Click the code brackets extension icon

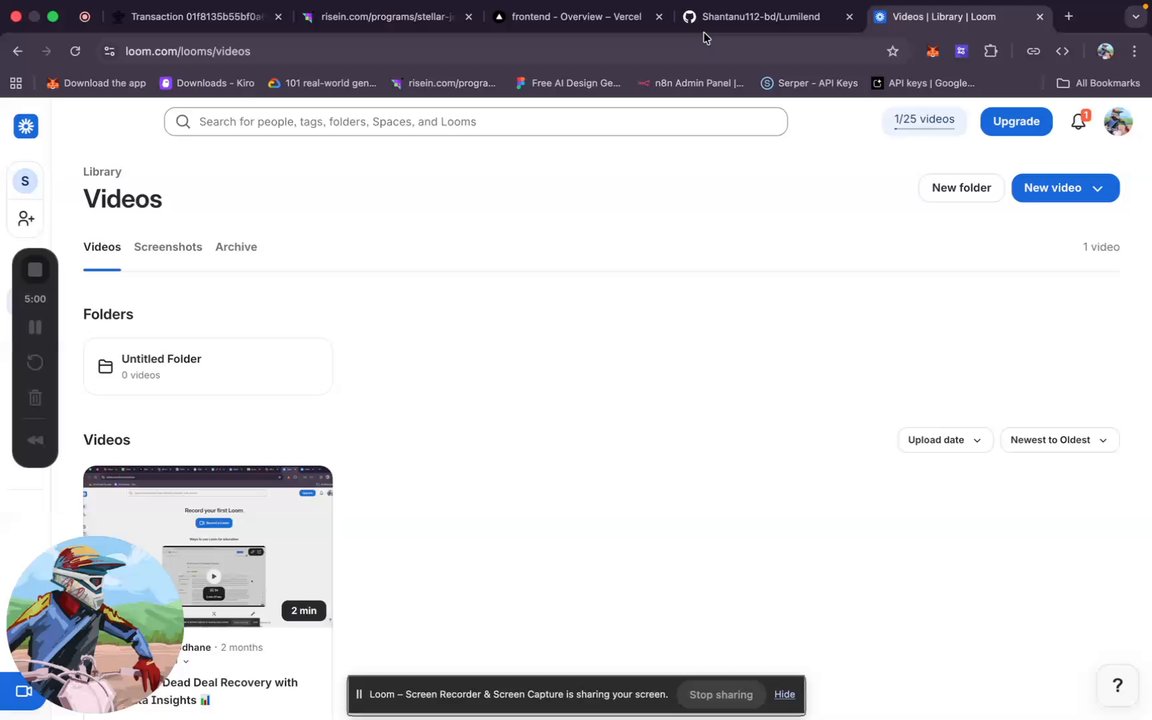[x=1062, y=51]
